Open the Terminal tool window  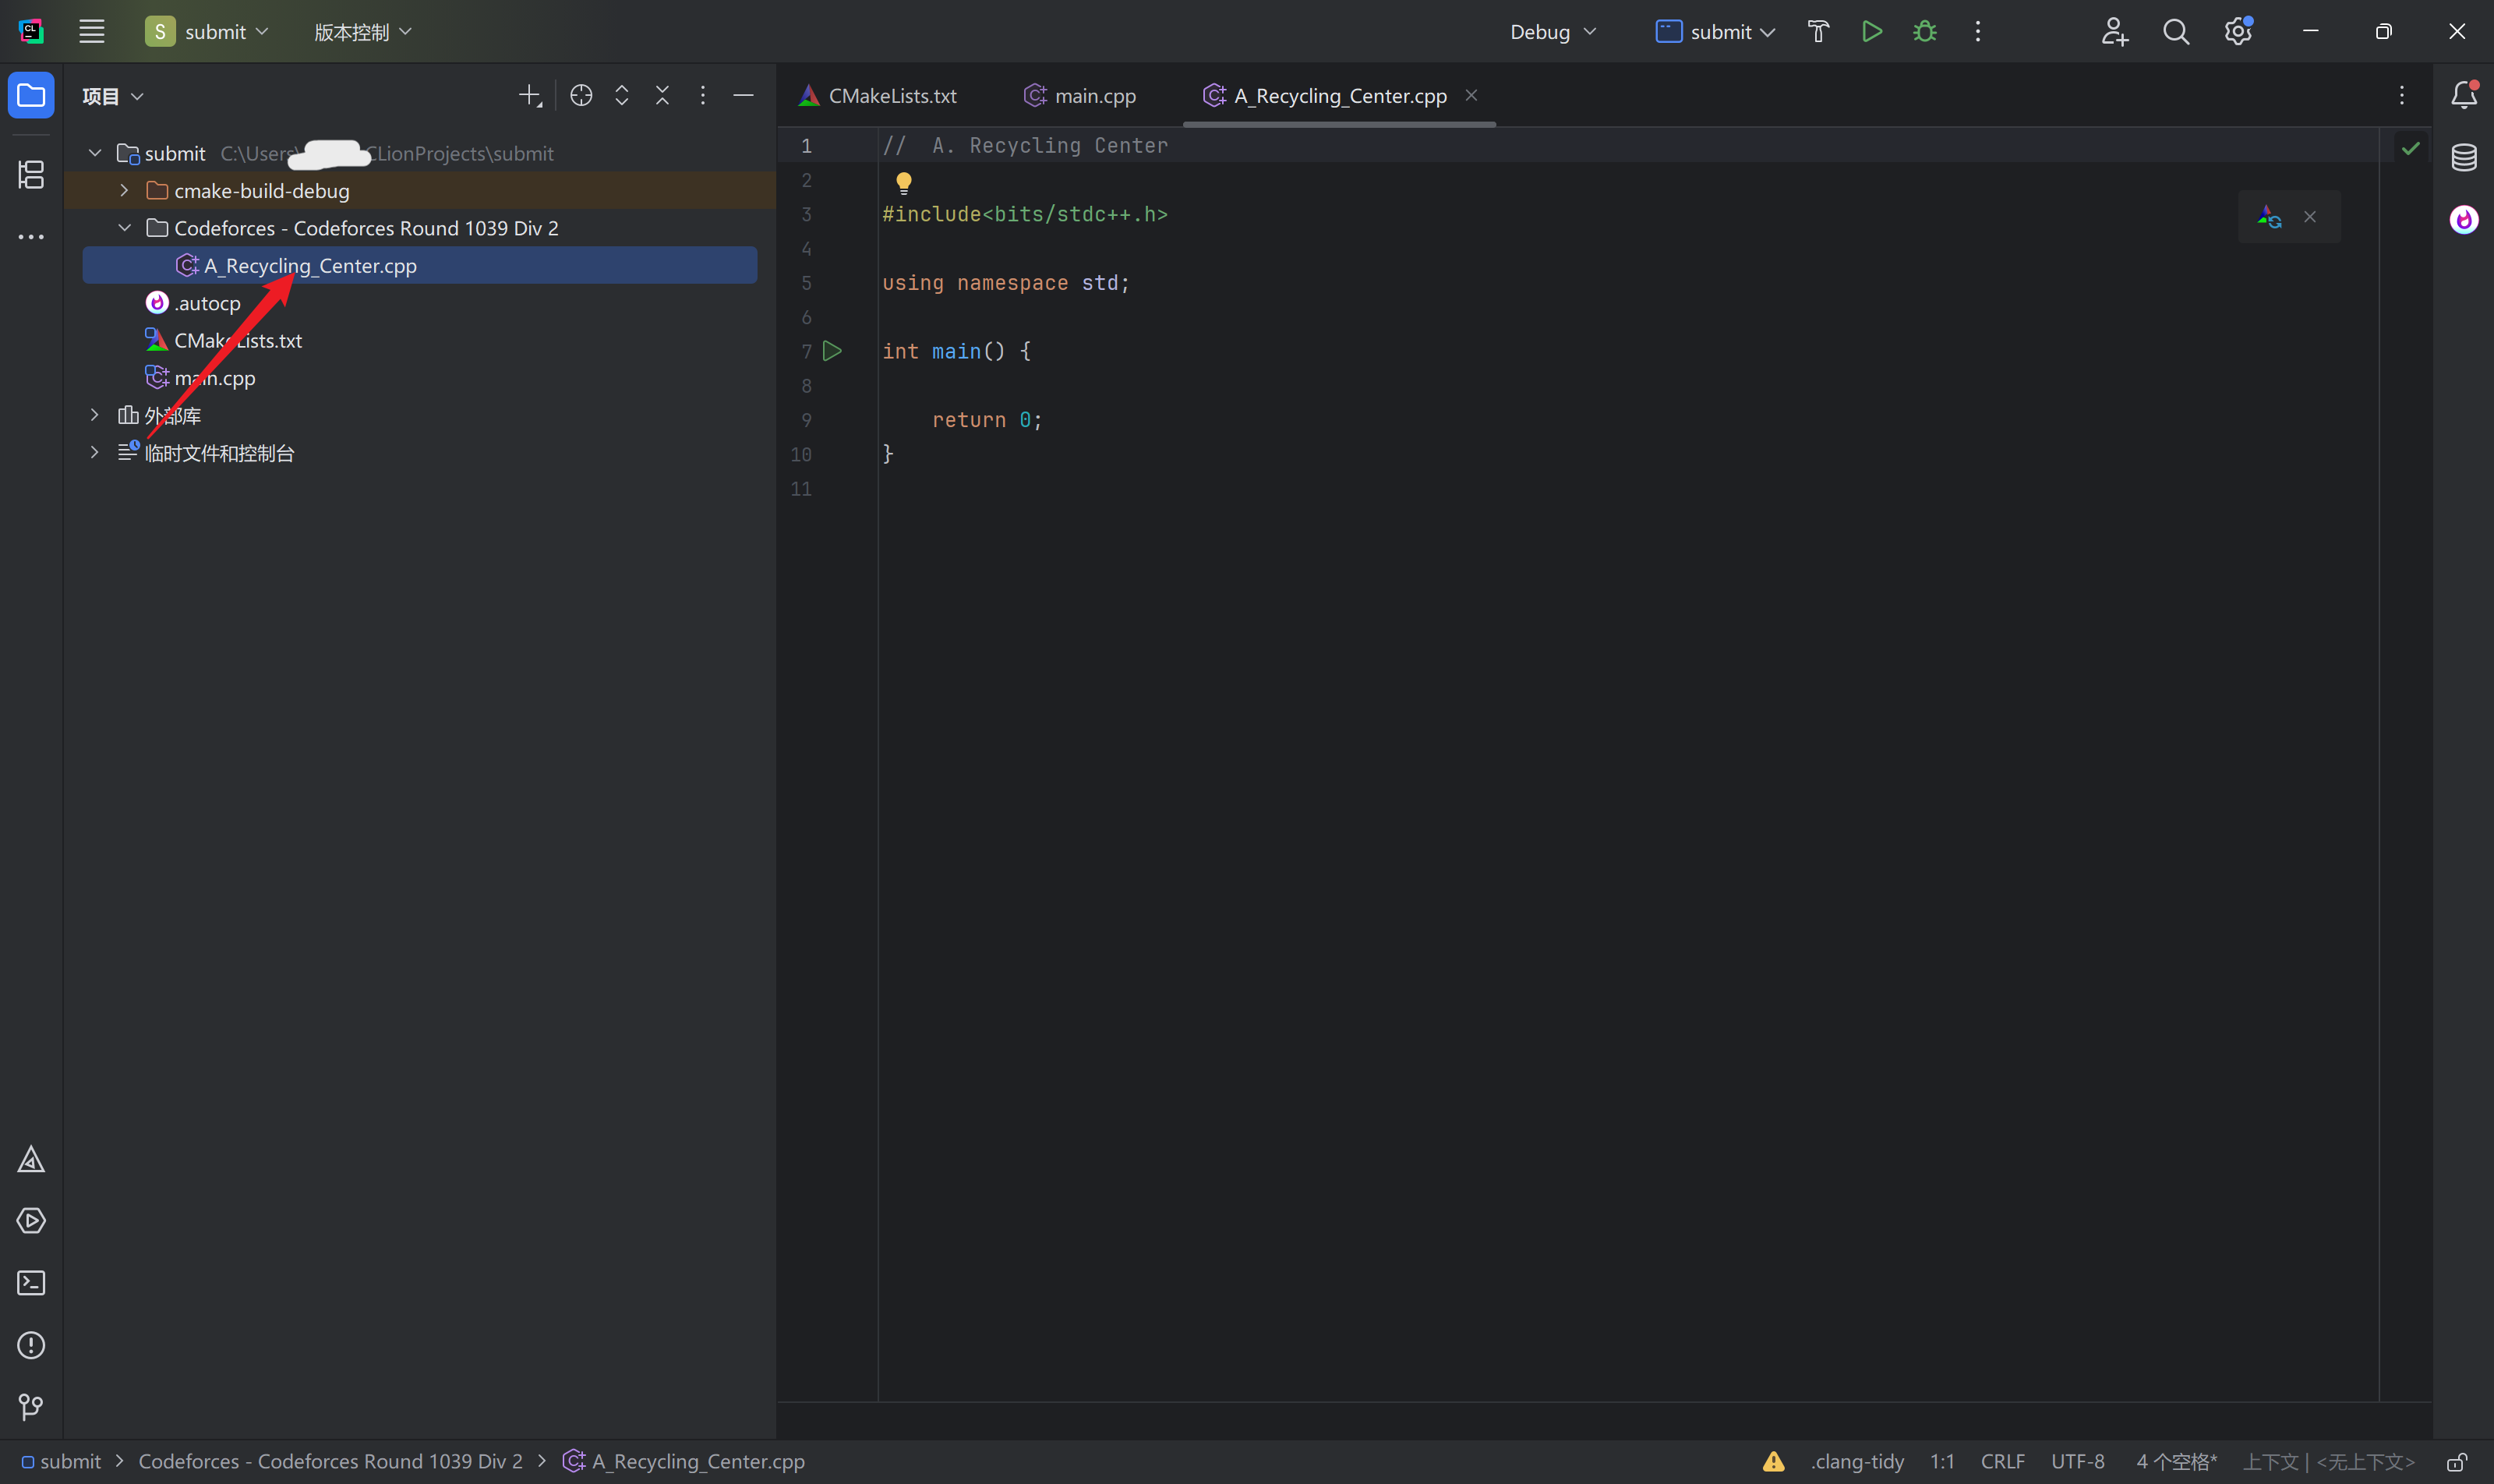click(31, 1283)
